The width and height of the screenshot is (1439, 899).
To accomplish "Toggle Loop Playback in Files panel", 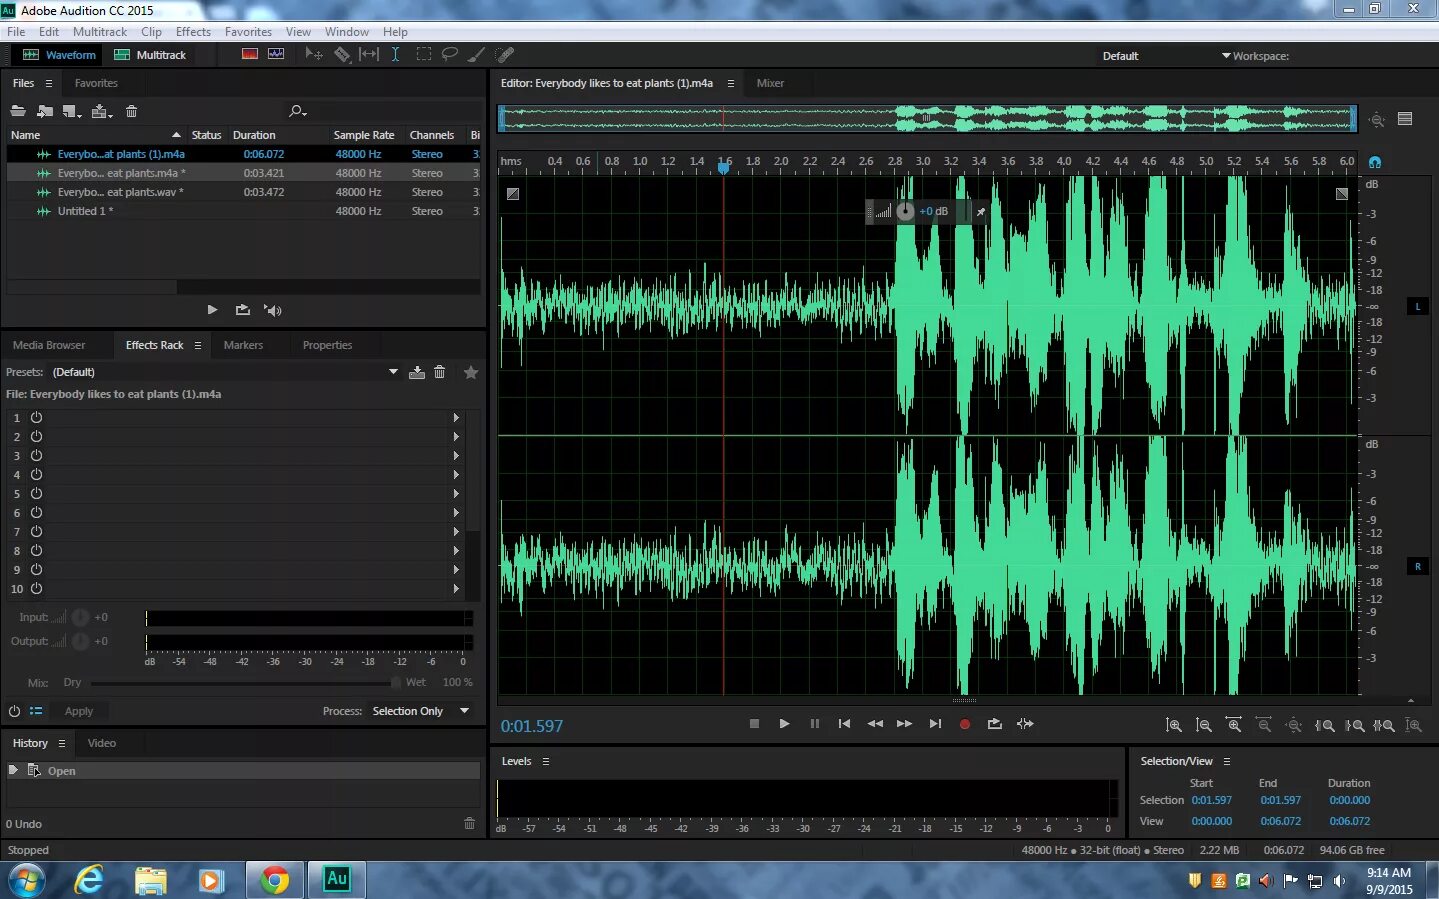I will click(242, 310).
